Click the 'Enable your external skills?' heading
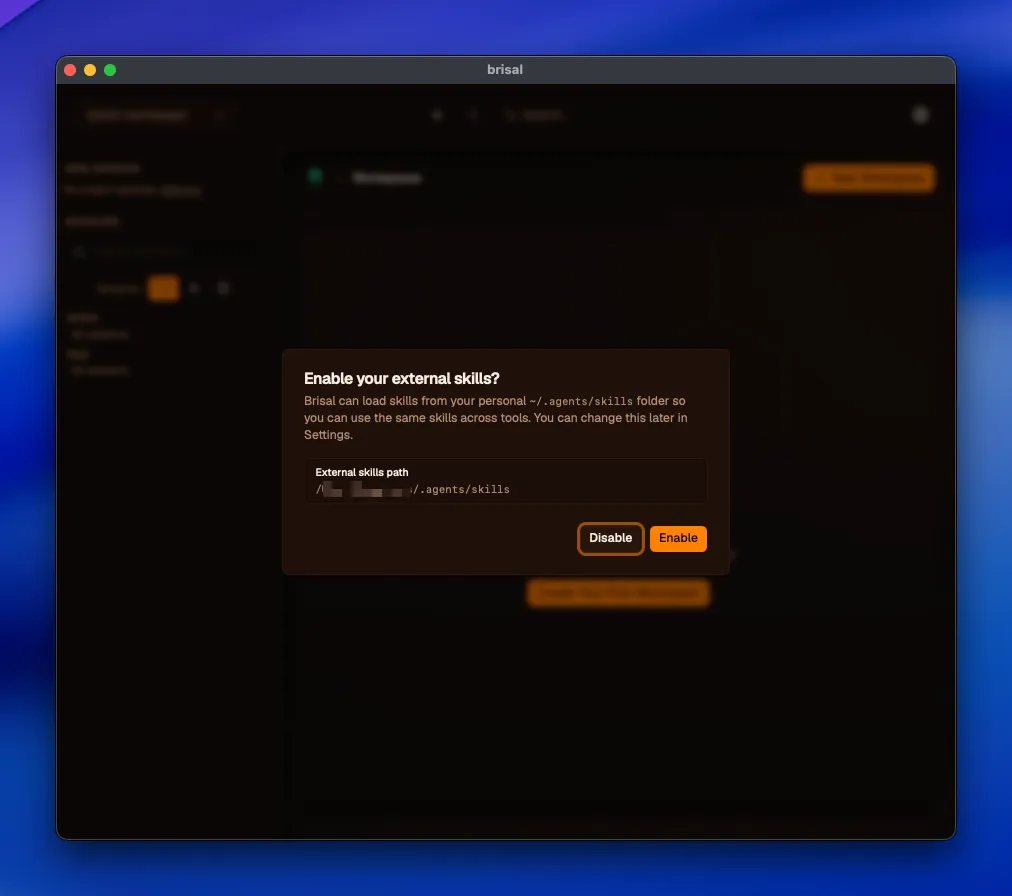This screenshot has height=896, width=1012. coord(401,378)
